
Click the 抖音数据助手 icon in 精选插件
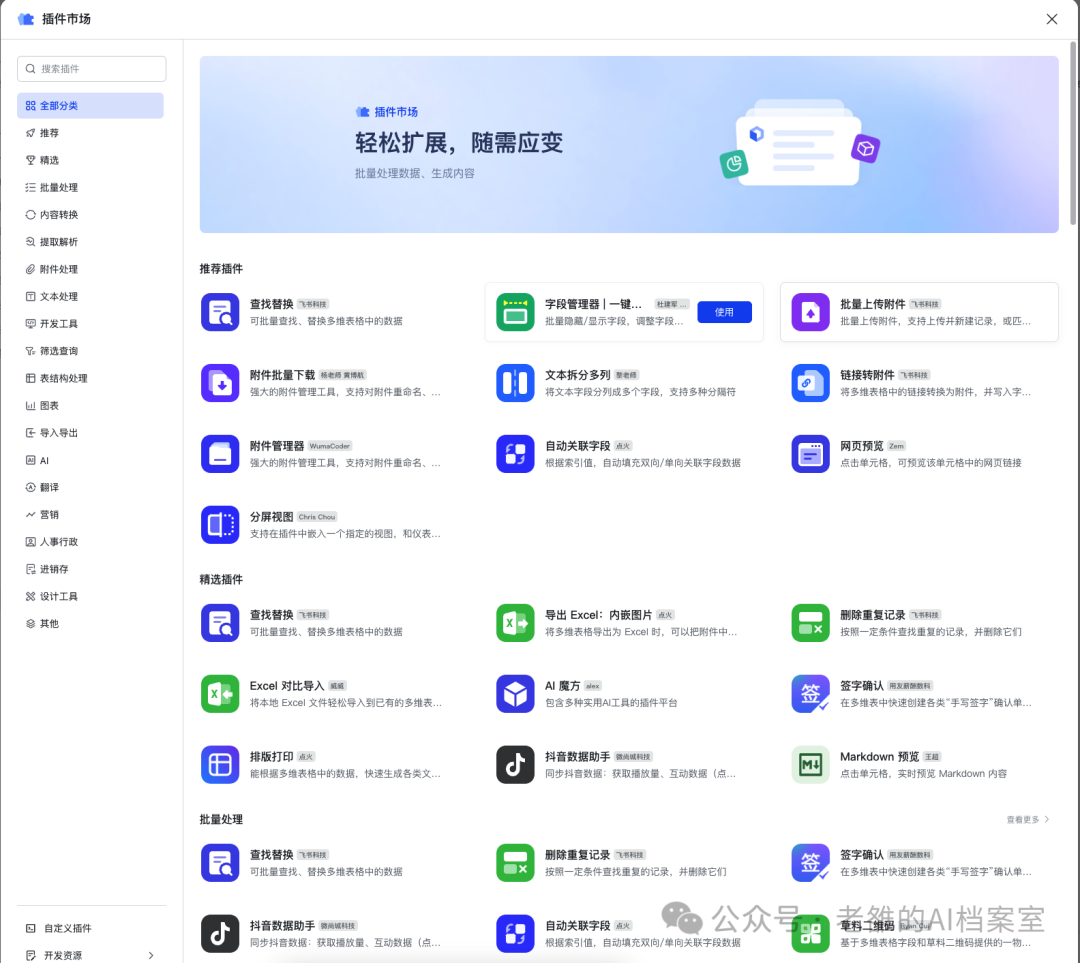tap(515, 765)
